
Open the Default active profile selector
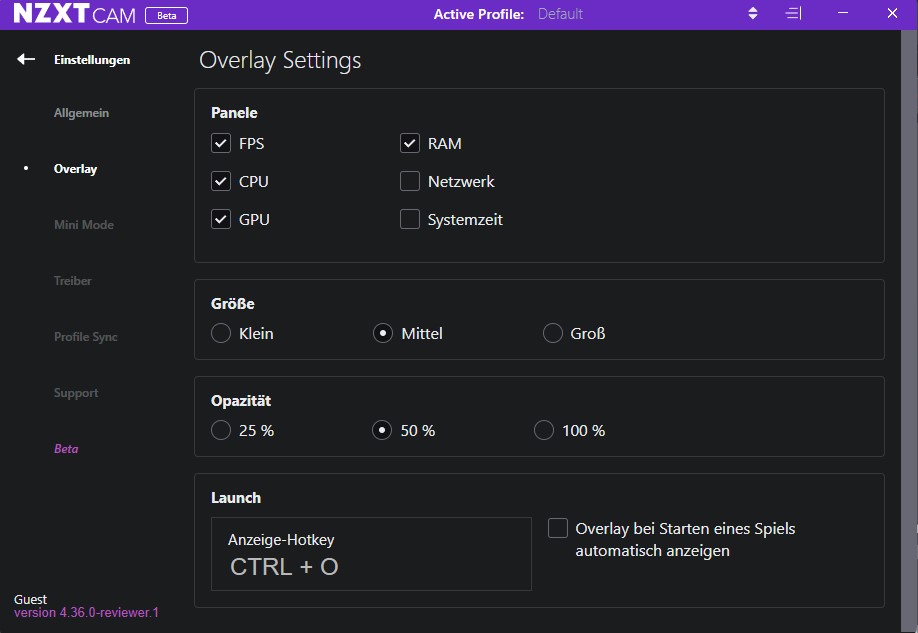click(x=559, y=13)
